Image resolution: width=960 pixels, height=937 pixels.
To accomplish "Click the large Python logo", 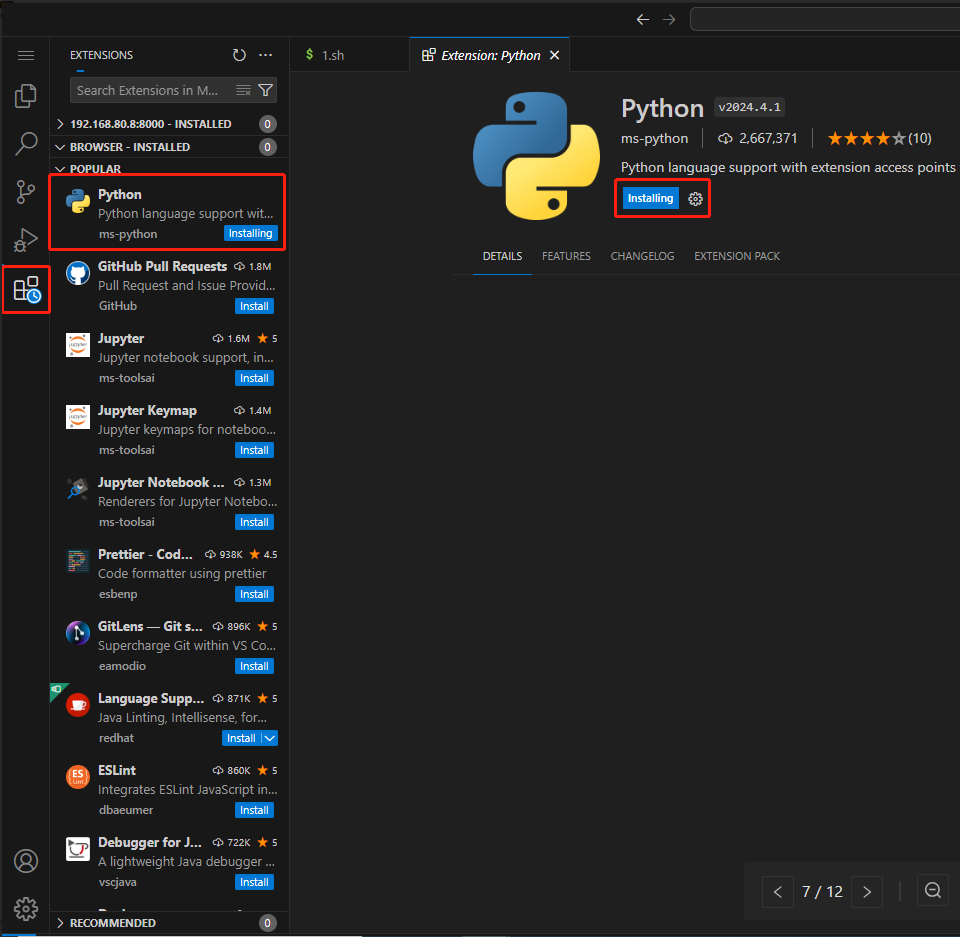I will pos(536,156).
